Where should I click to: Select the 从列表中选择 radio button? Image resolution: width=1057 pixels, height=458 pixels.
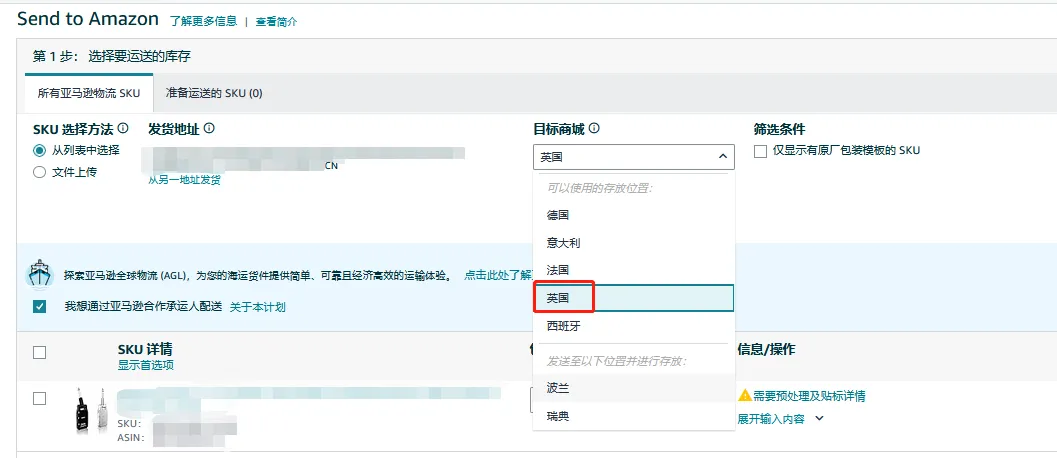pyautogui.click(x=40, y=150)
